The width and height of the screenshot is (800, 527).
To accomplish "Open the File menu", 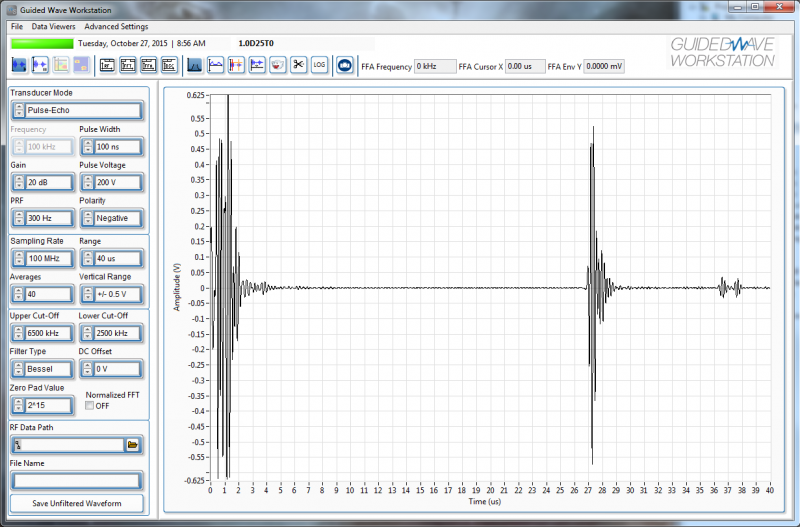I will 16,25.
